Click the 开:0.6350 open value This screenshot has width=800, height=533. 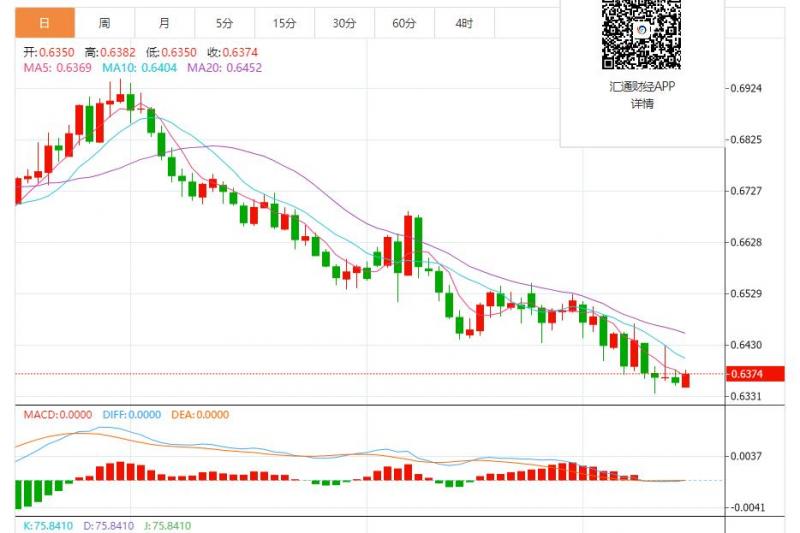49,53
